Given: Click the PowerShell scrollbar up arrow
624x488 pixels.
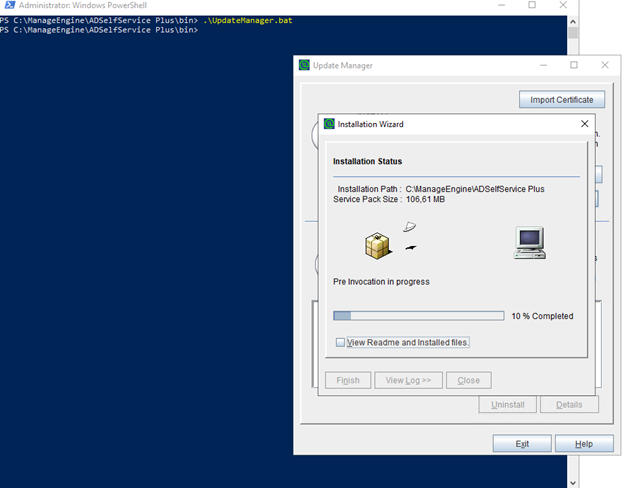Looking at the screenshot, I should pos(573,21).
